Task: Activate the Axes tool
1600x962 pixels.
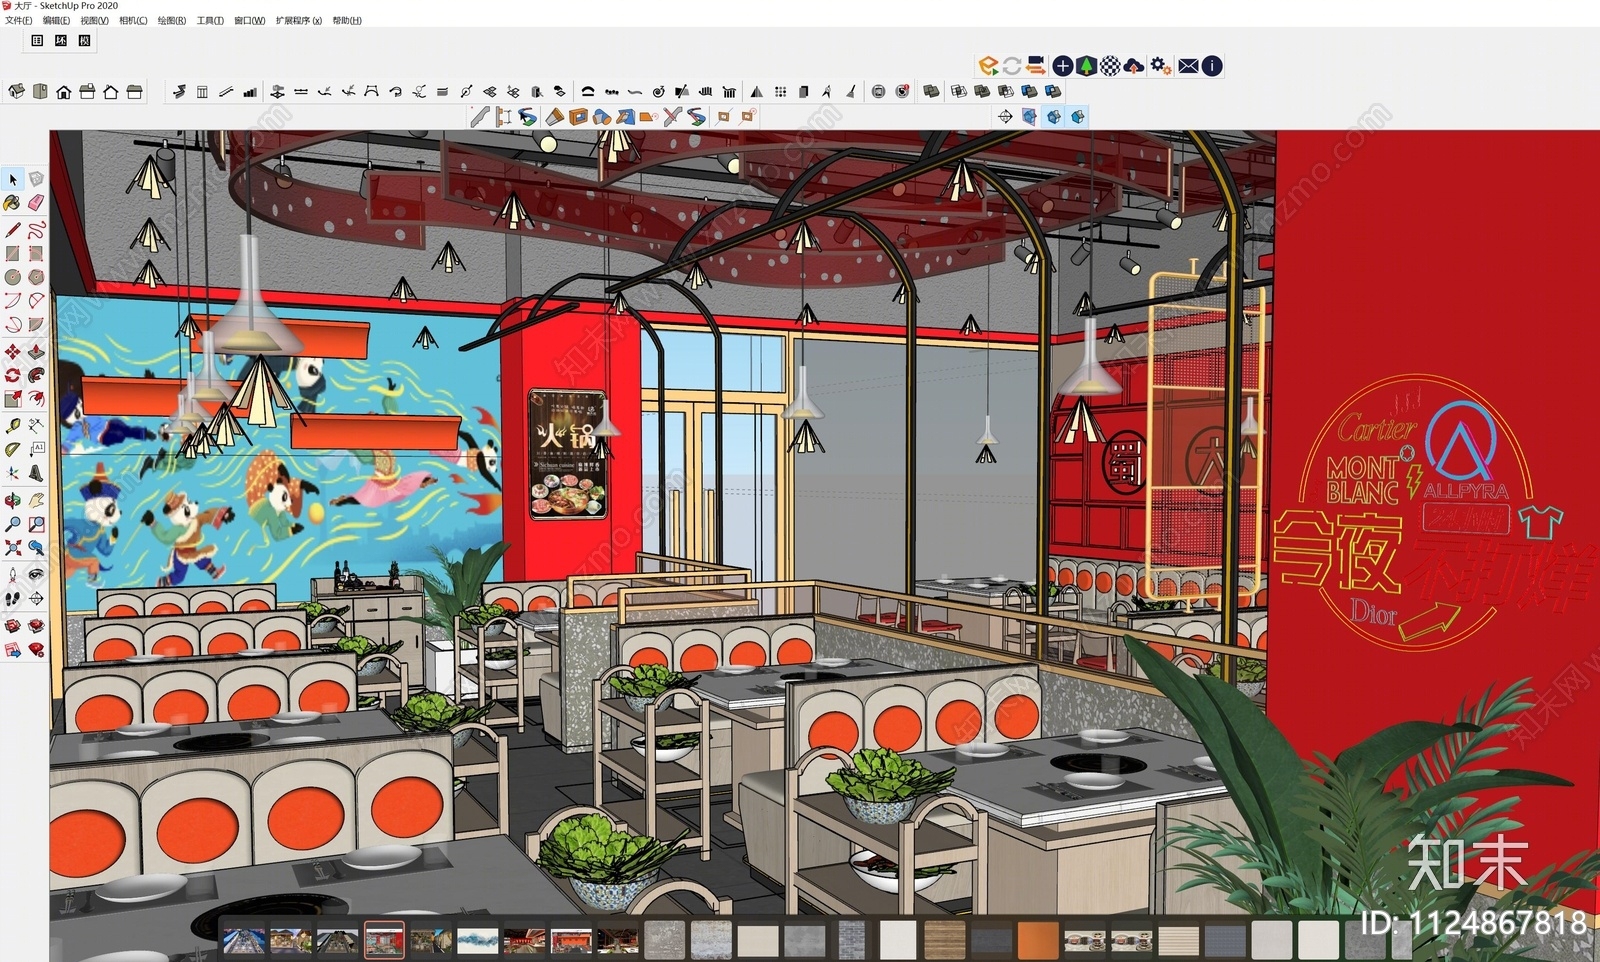Action: coord(13,473)
